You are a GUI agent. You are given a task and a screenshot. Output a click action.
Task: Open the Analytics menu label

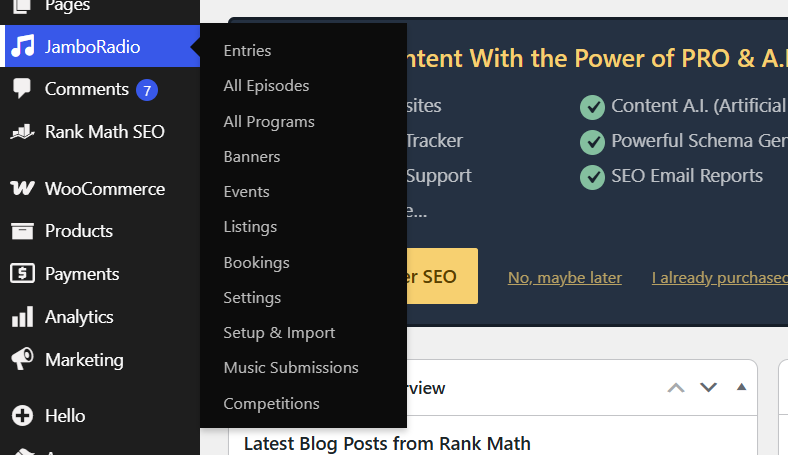79,317
